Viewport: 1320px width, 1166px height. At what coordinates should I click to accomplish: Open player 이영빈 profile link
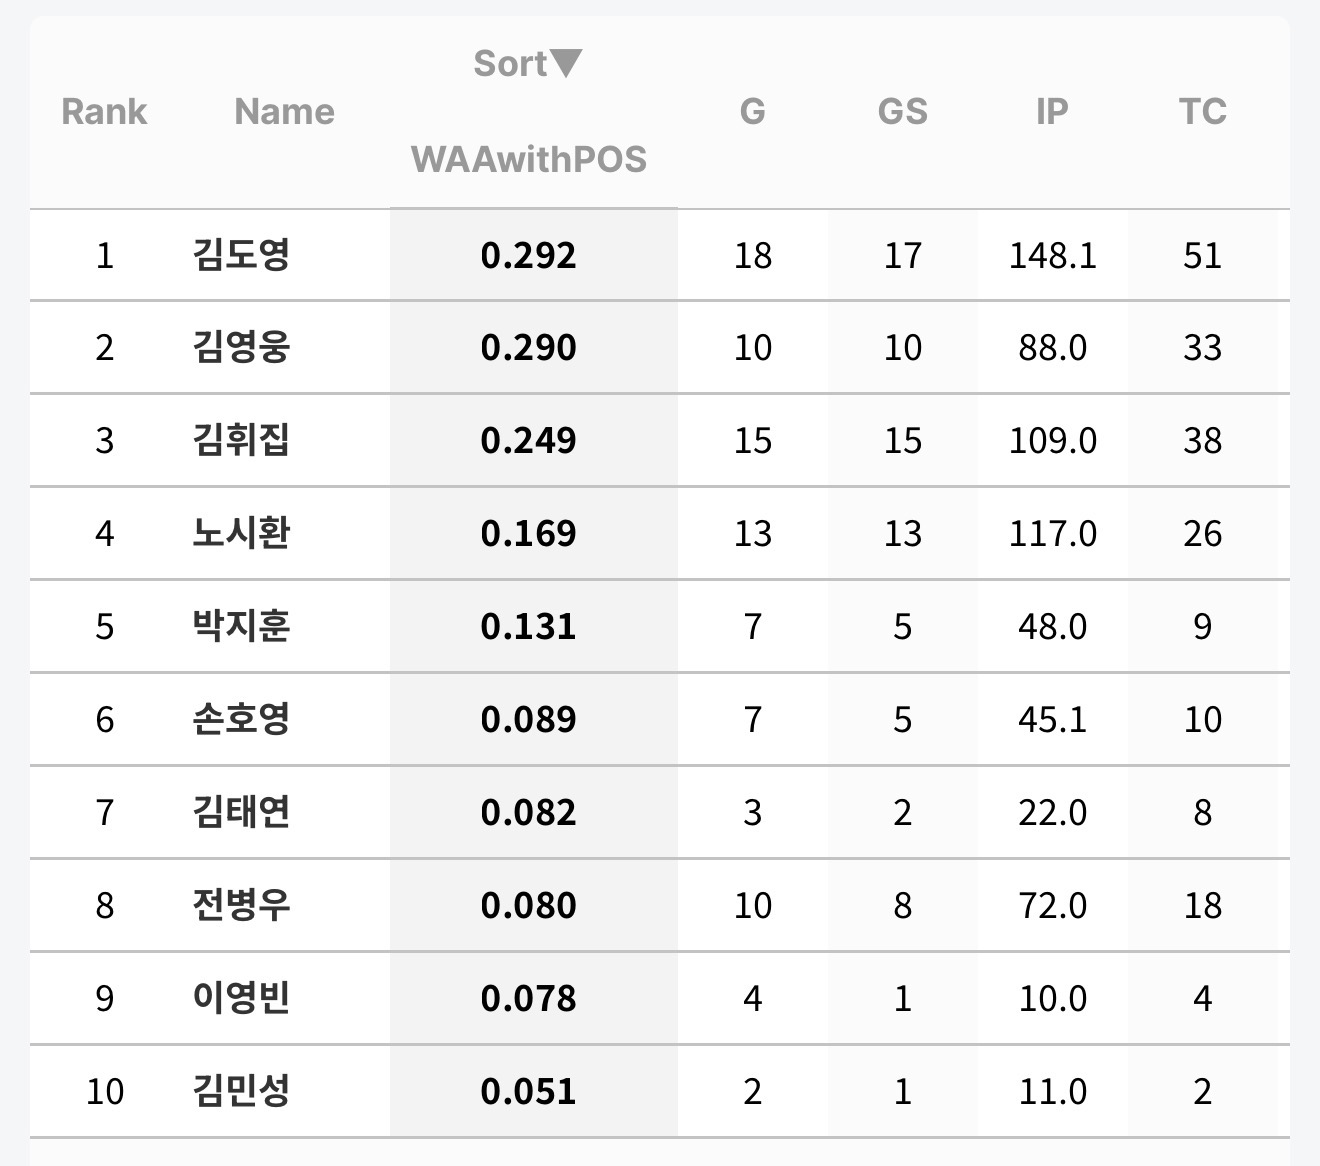click(x=241, y=999)
